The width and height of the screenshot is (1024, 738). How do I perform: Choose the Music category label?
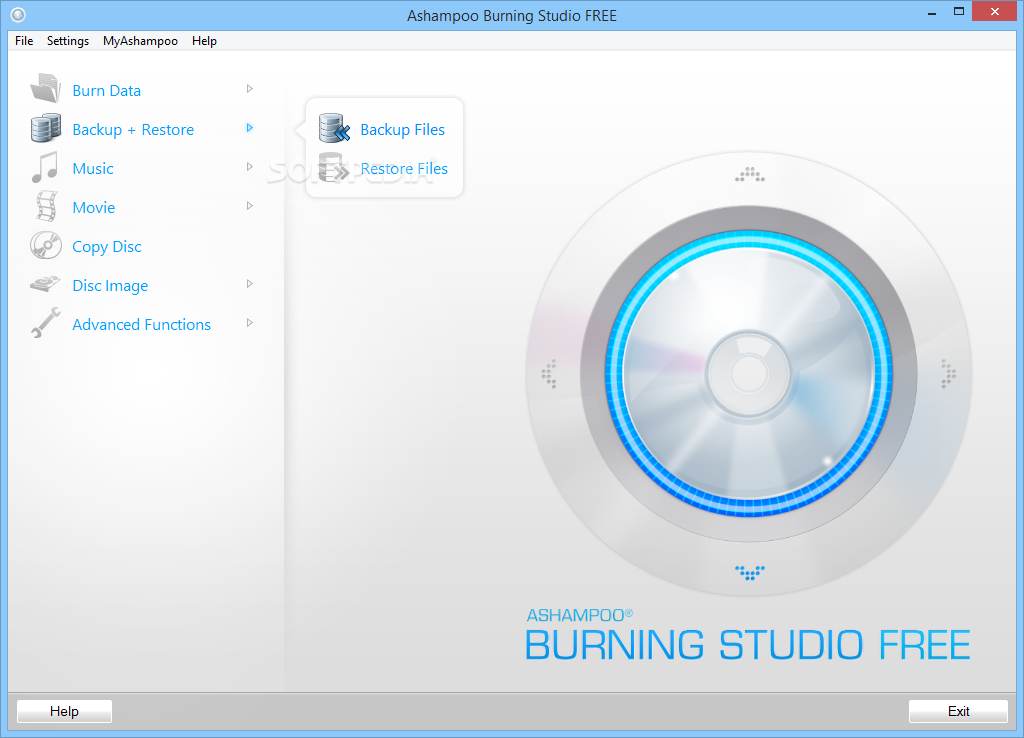(x=93, y=168)
